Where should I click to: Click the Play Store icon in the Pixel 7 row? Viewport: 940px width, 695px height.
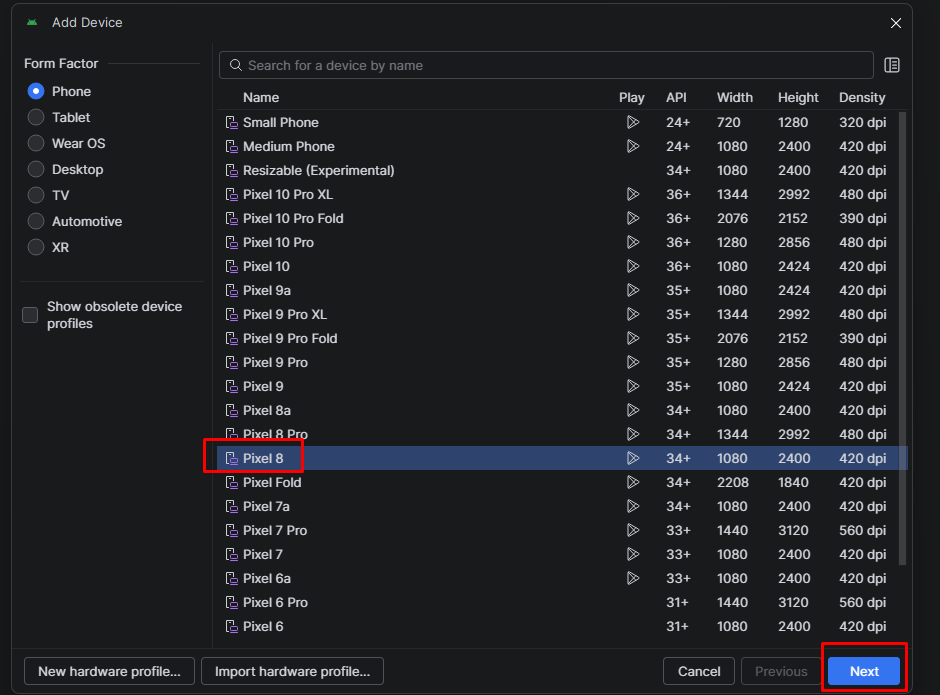632,554
